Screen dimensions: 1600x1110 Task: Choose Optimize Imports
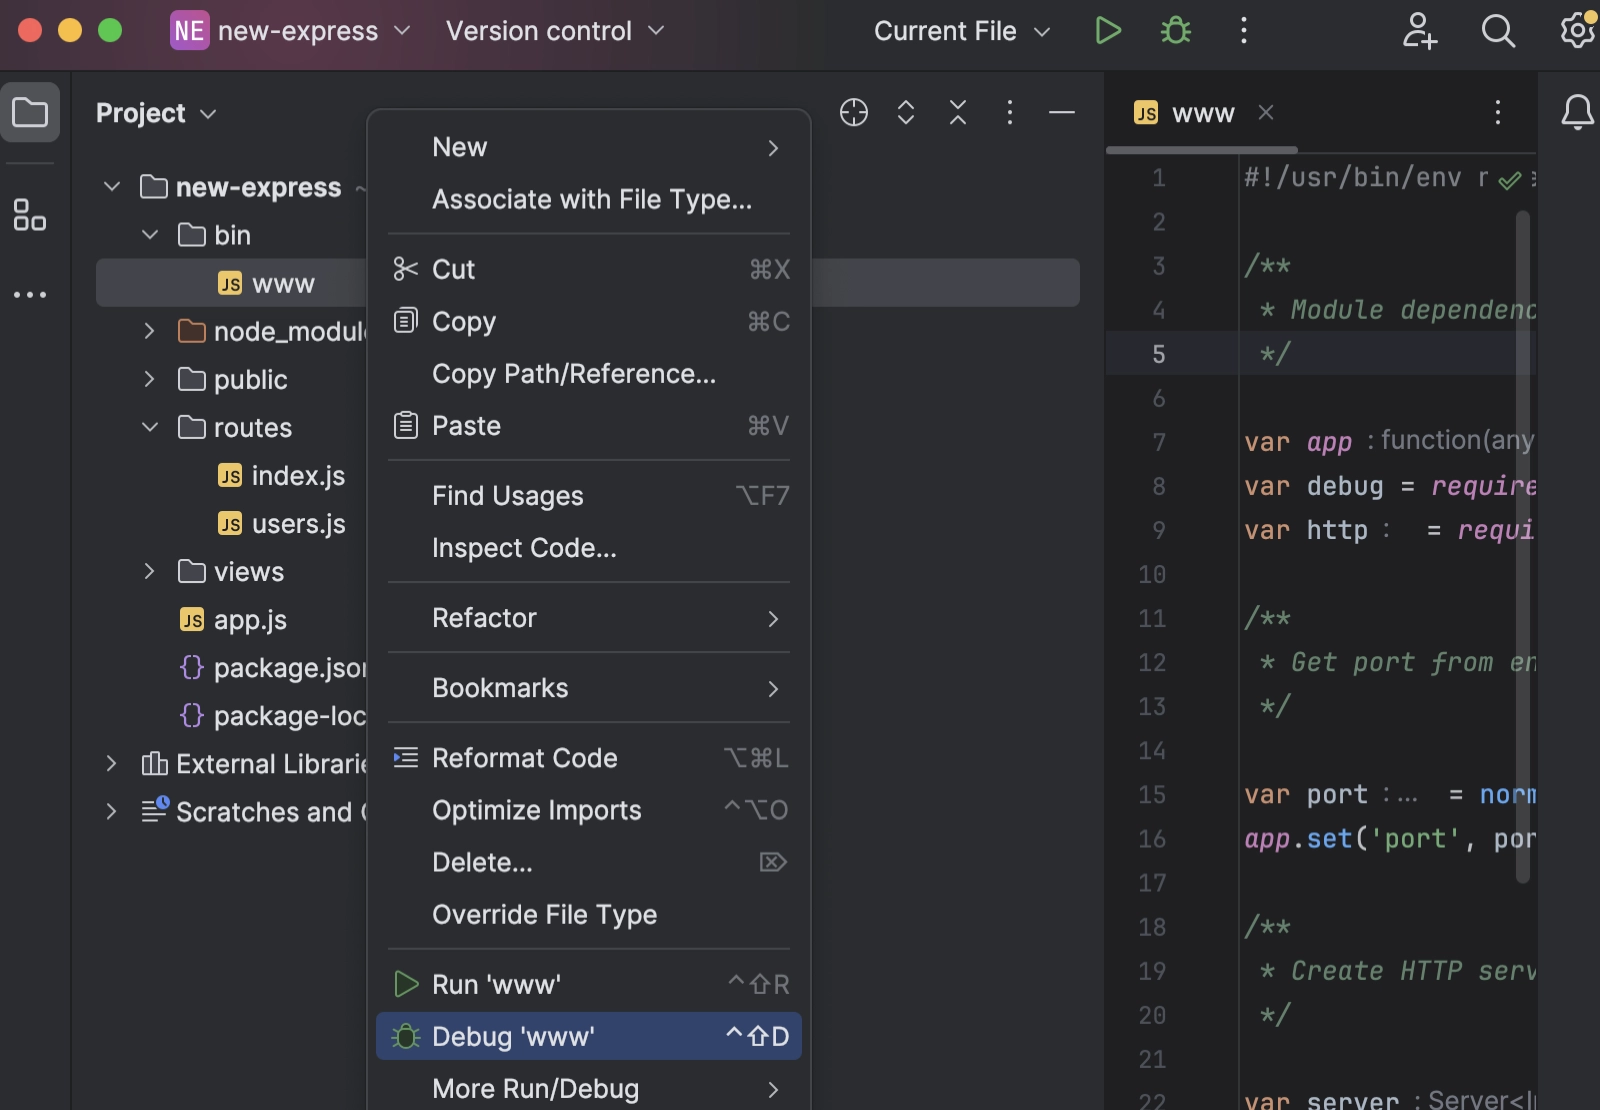[x=589, y=810]
